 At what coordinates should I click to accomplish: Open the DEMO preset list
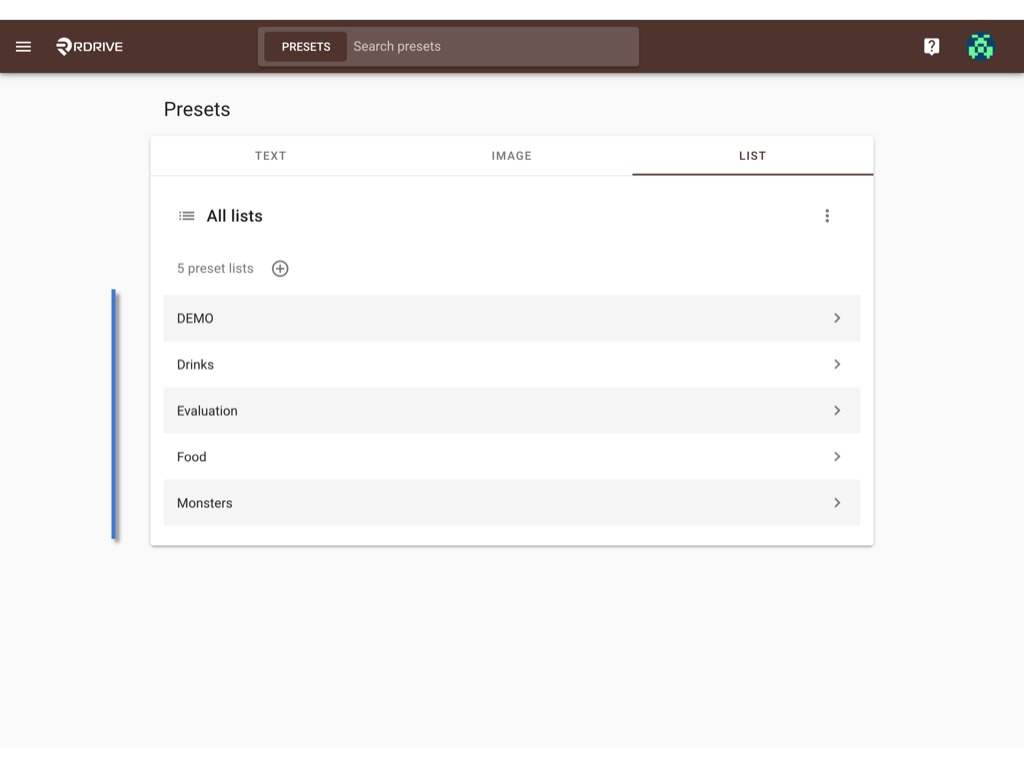coord(511,318)
